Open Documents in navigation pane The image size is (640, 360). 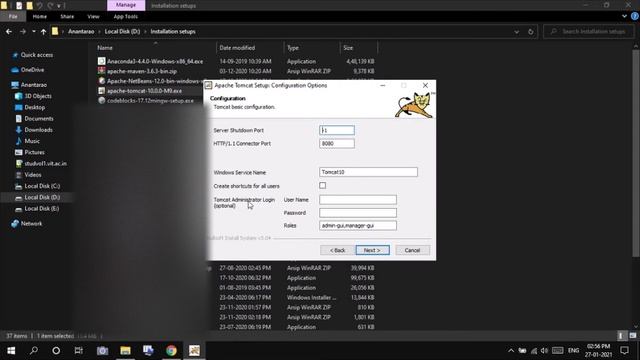click(38, 118)
